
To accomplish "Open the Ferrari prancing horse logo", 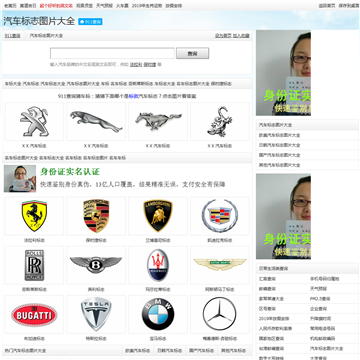I will [34, 216].
